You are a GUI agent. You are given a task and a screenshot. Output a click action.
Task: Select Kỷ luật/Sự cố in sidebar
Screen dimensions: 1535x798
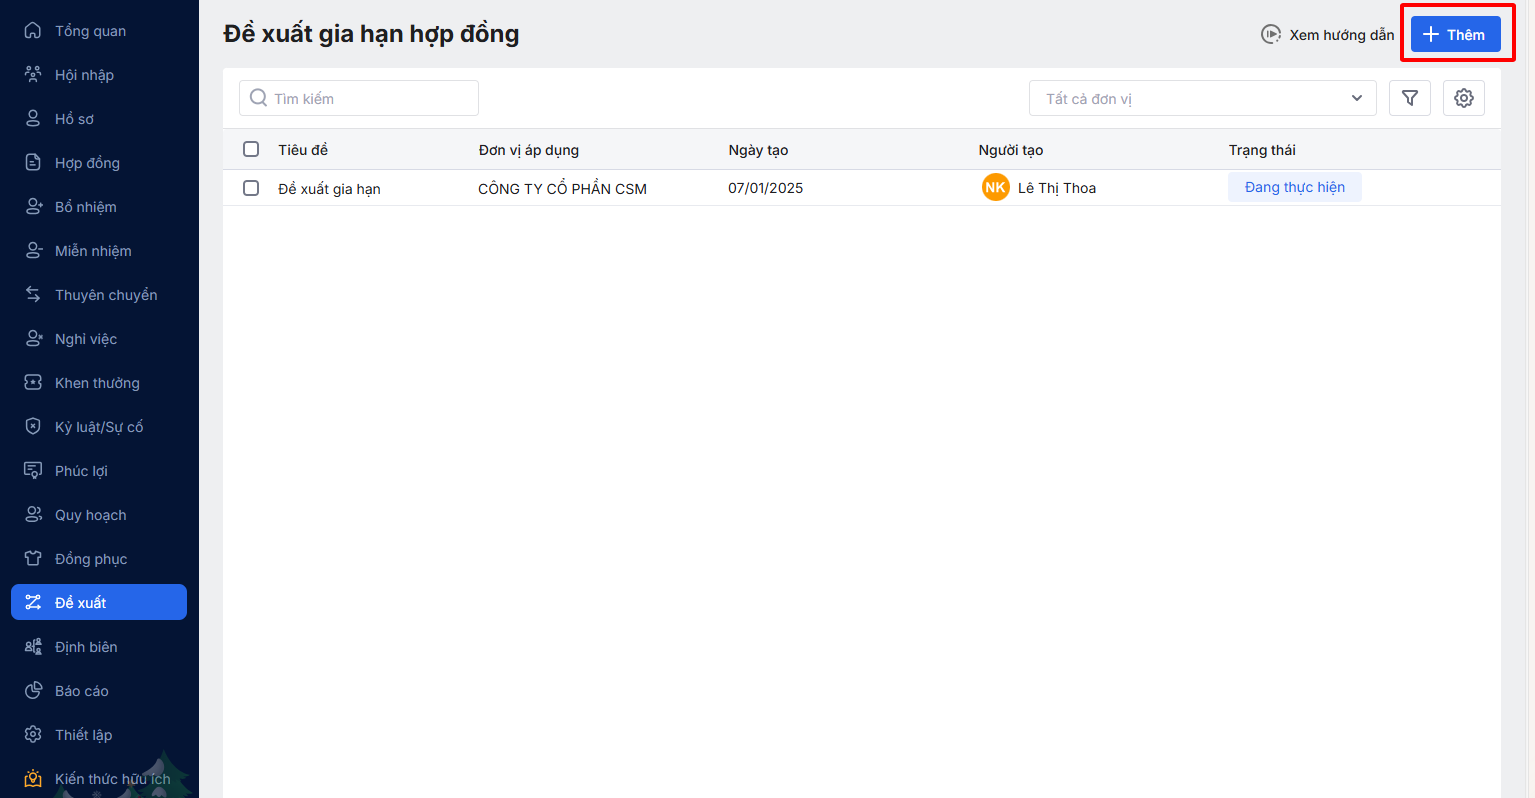coord(99,427)
